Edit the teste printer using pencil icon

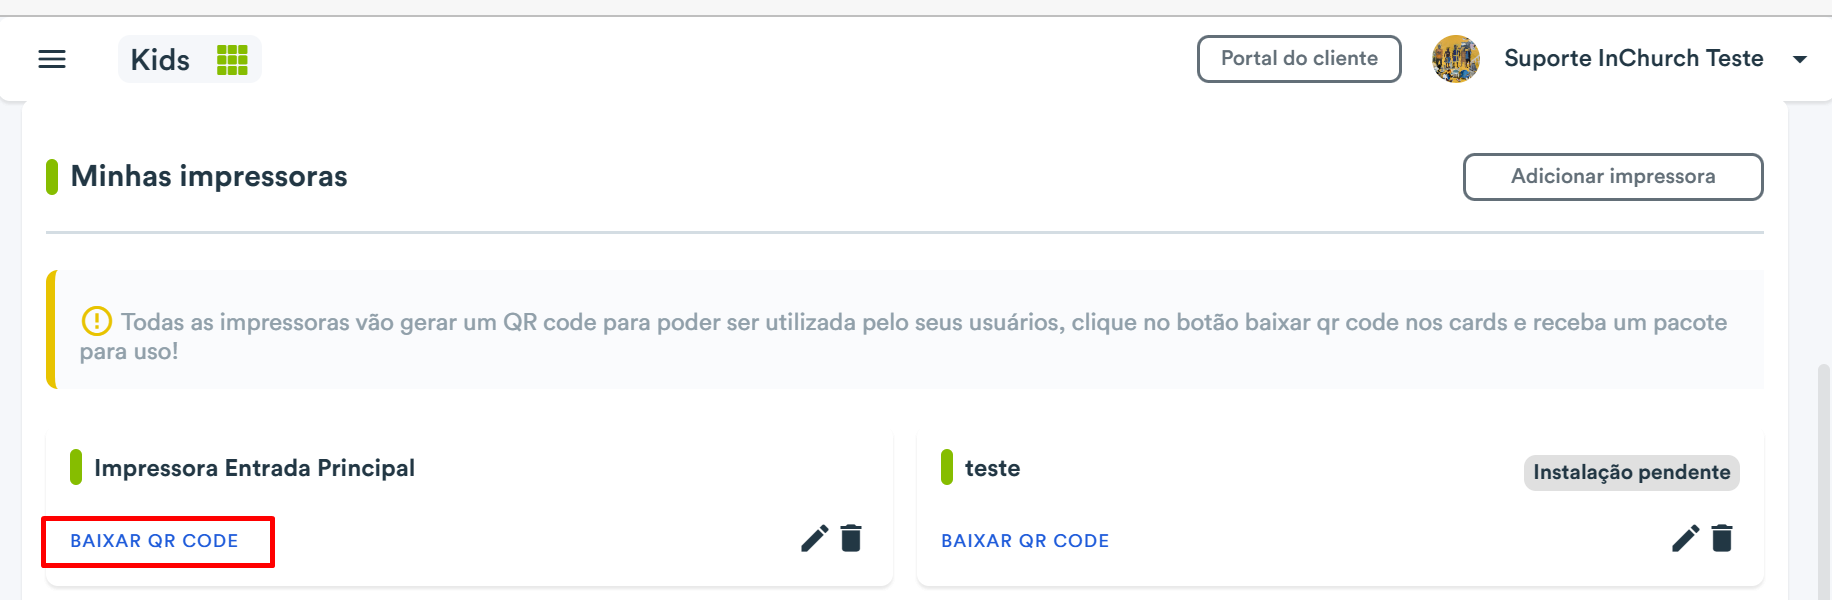pyautogui.click(x=1686, y=539)
